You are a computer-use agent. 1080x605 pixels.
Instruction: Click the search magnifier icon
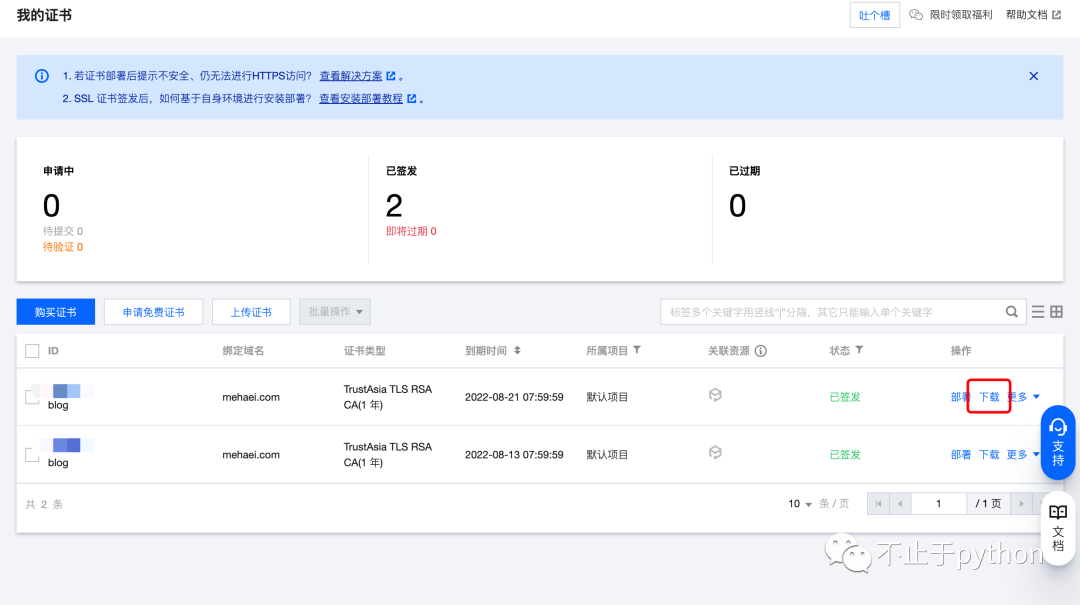click(1012, 312)
